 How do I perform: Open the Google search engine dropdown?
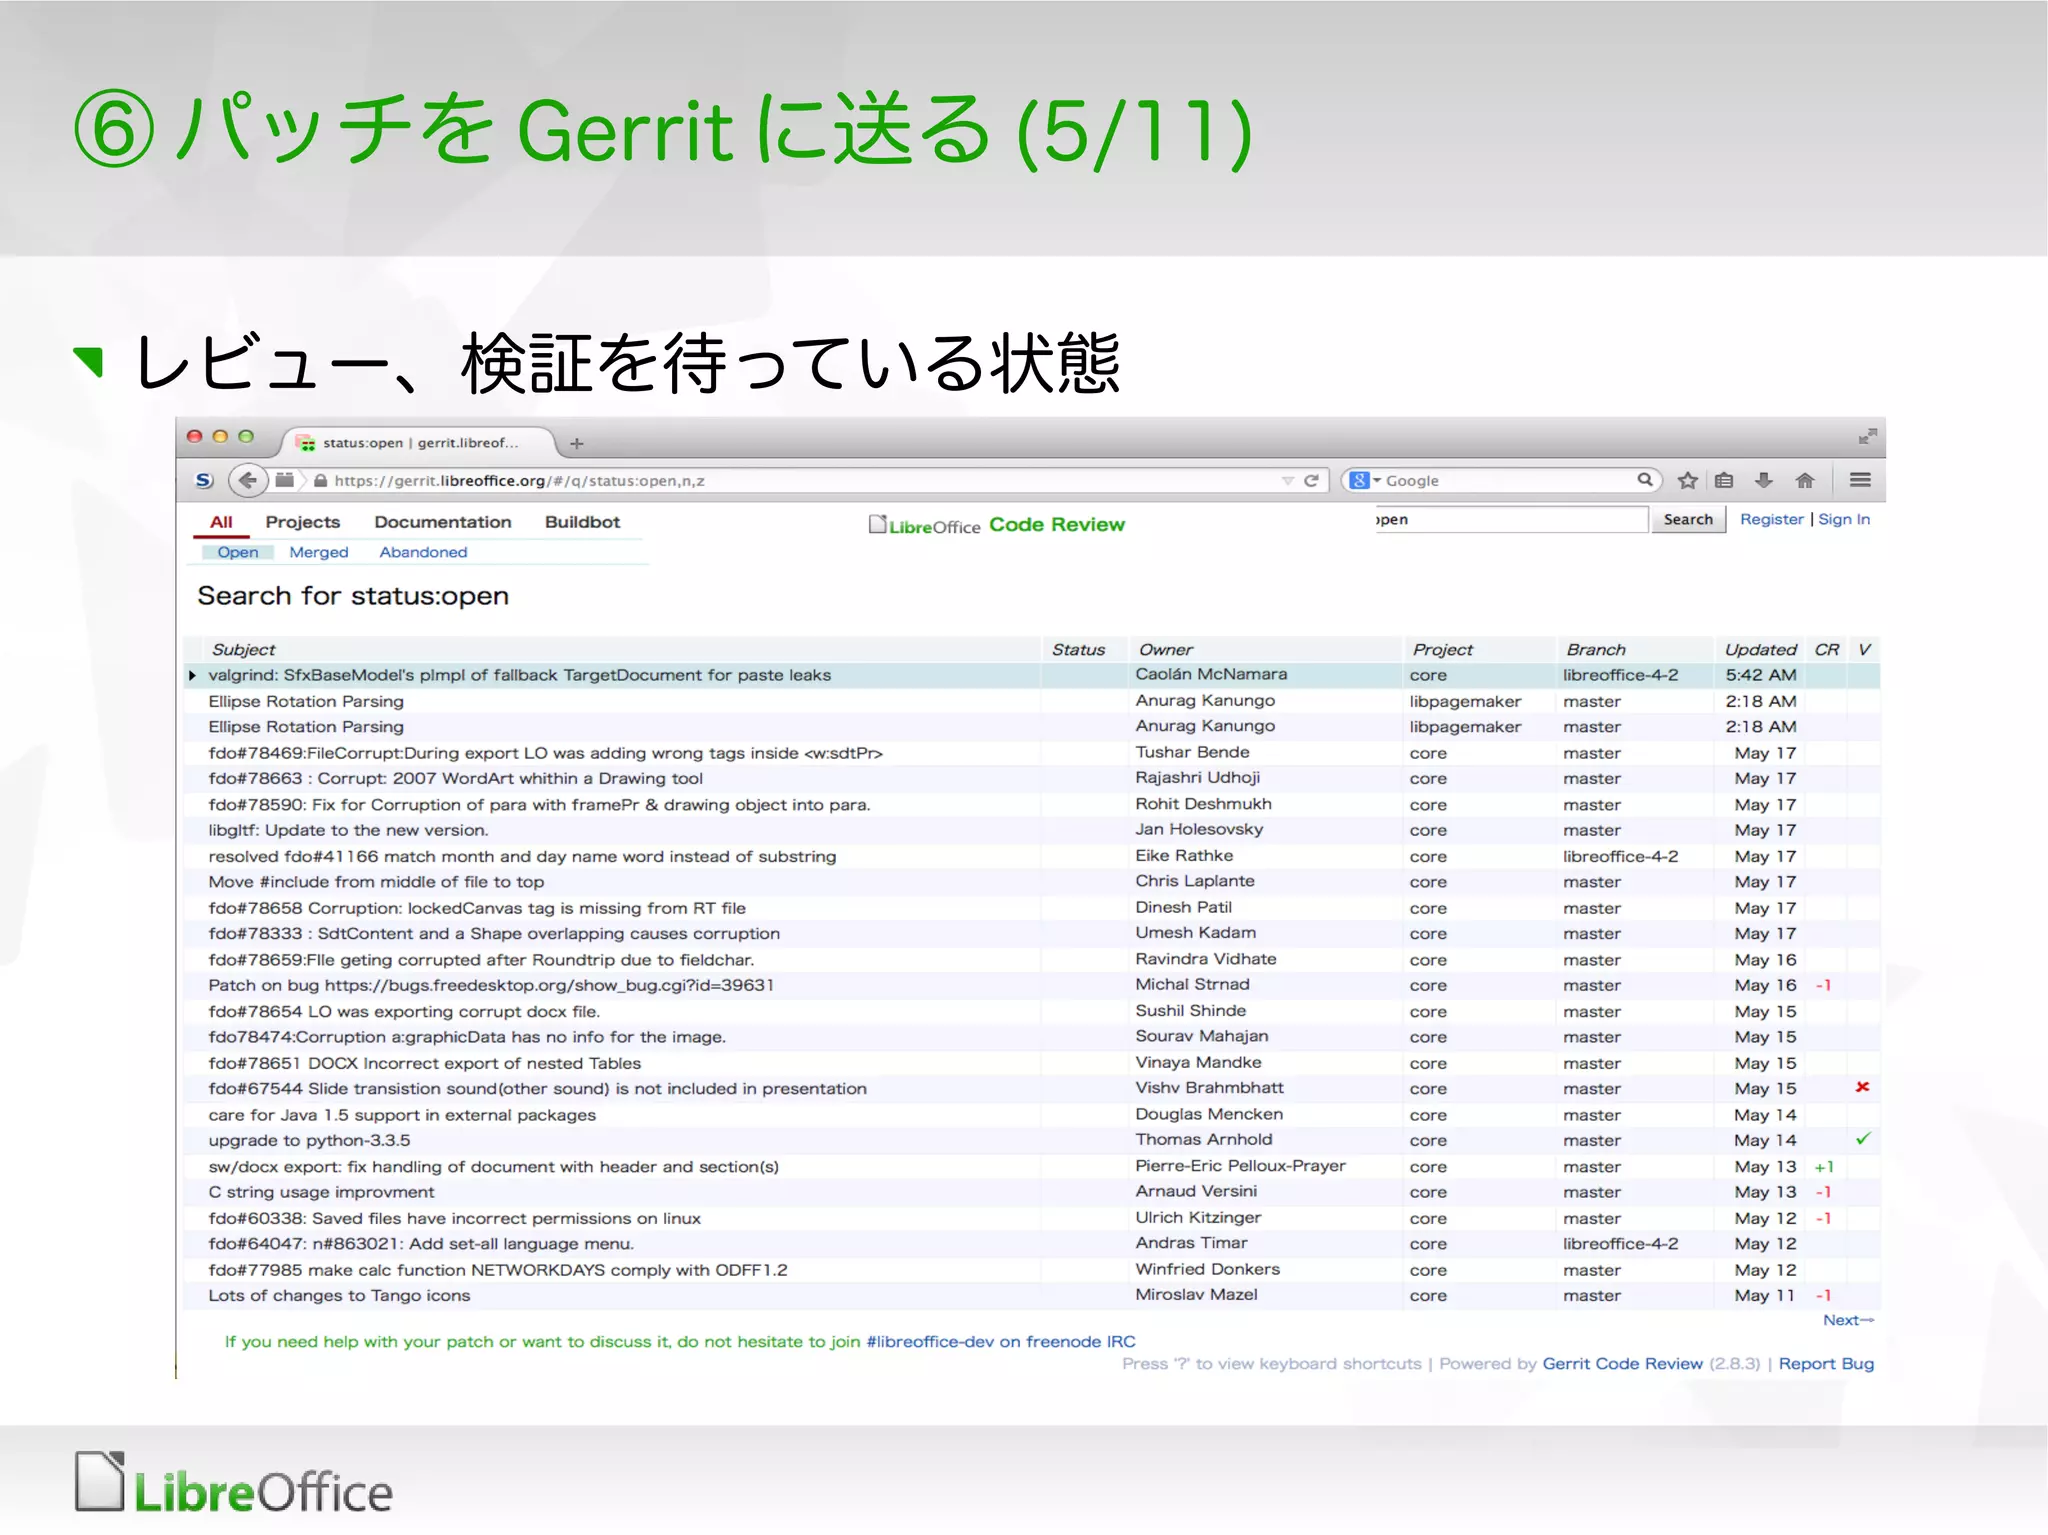tap(1365, 480)
